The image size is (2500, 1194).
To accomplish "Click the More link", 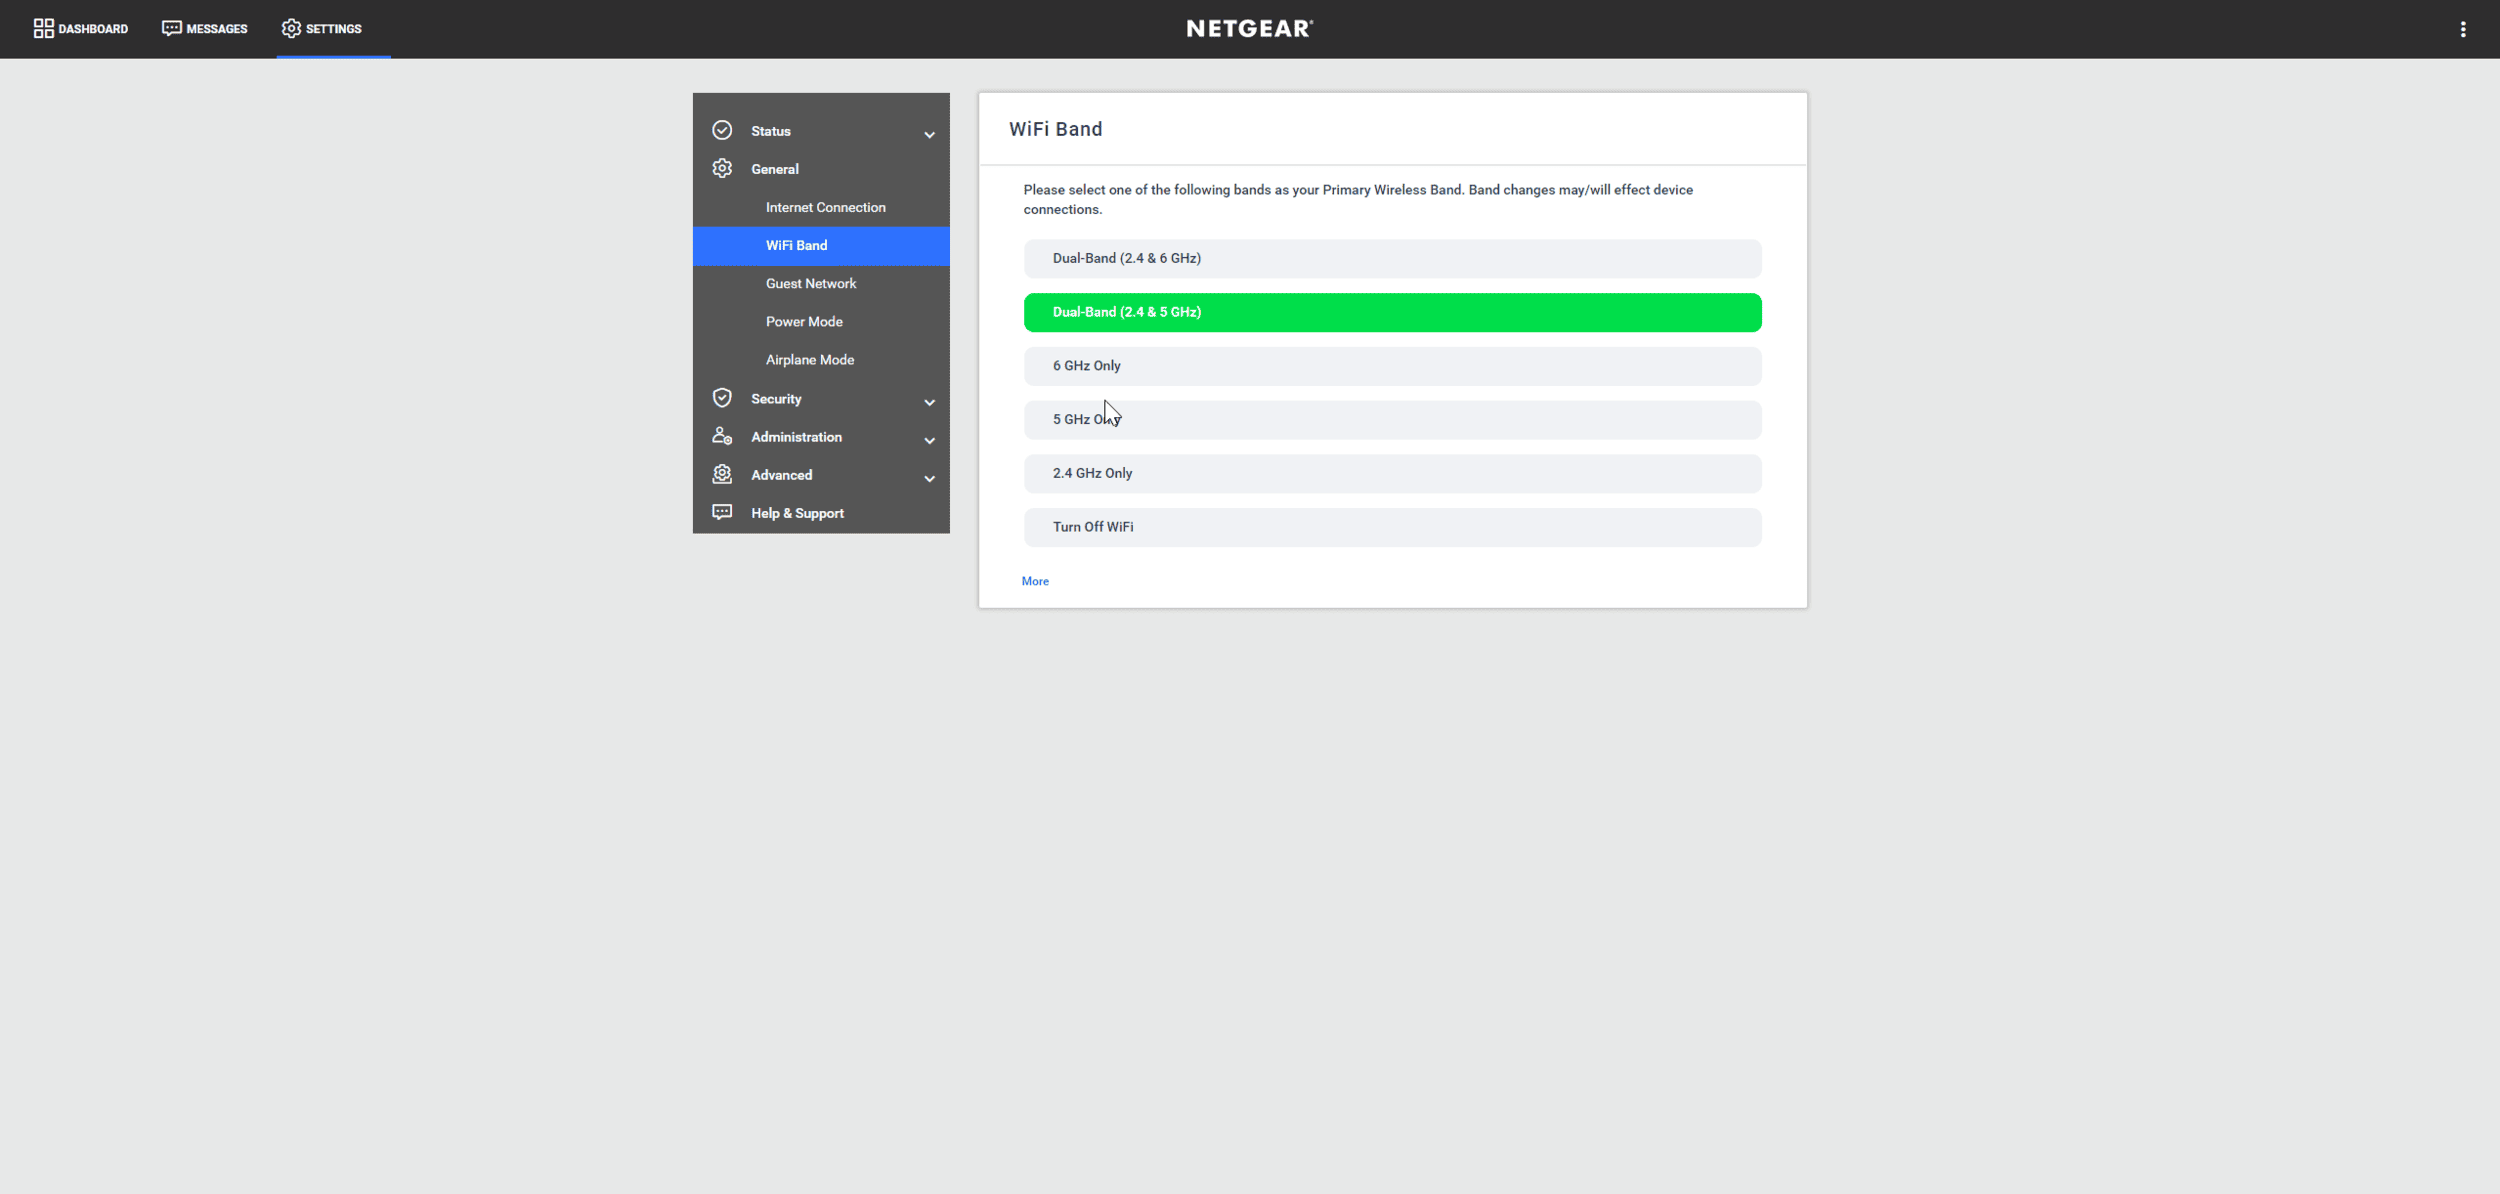I will click(1035, 581).
